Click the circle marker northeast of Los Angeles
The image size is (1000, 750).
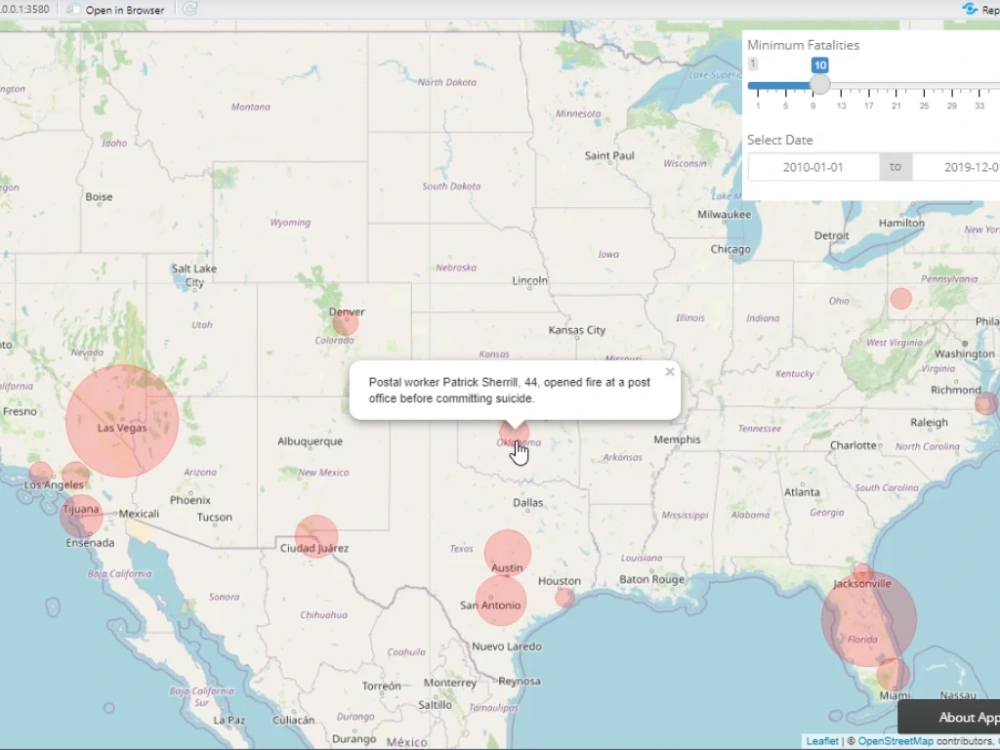pos(75,476)
